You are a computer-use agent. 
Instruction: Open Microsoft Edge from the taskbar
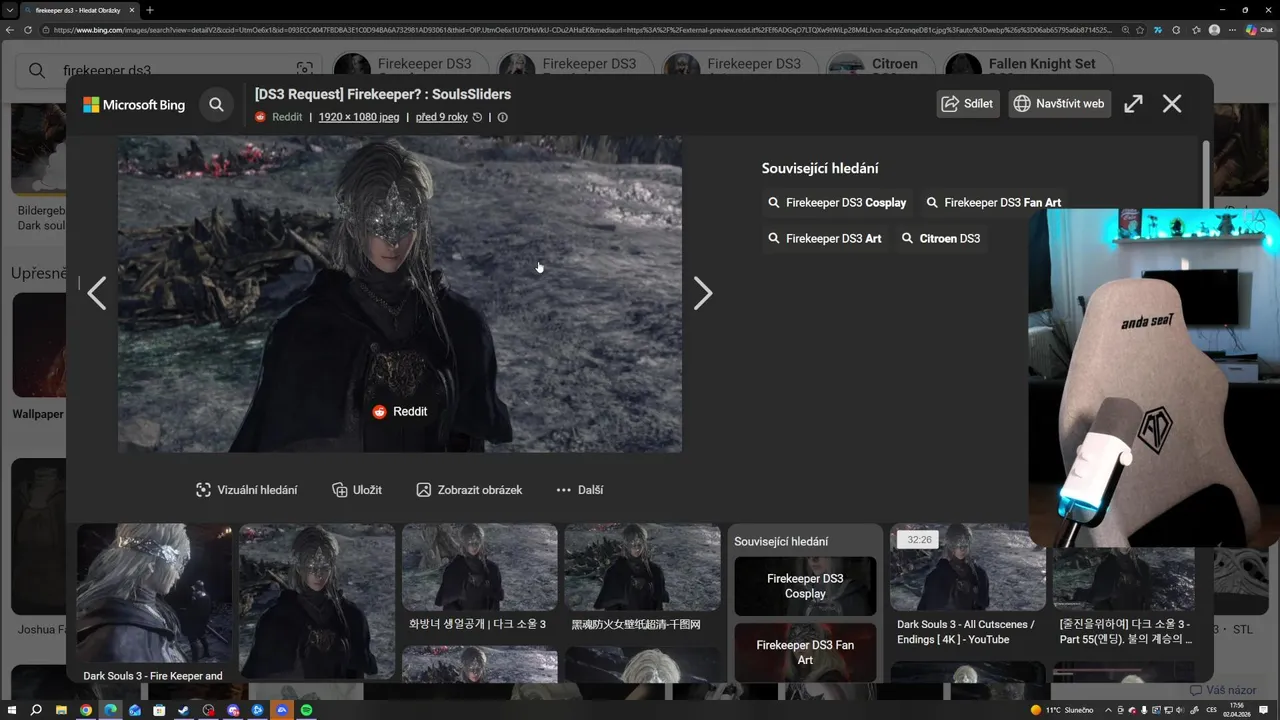[110, 710]
